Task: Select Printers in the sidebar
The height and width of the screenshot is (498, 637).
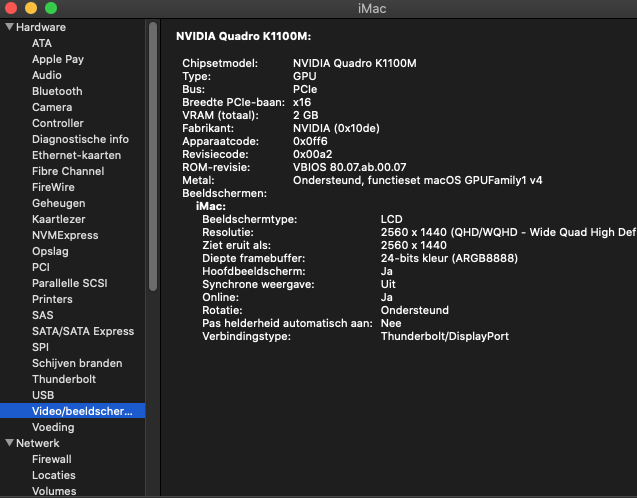Action: click(52, 299)
